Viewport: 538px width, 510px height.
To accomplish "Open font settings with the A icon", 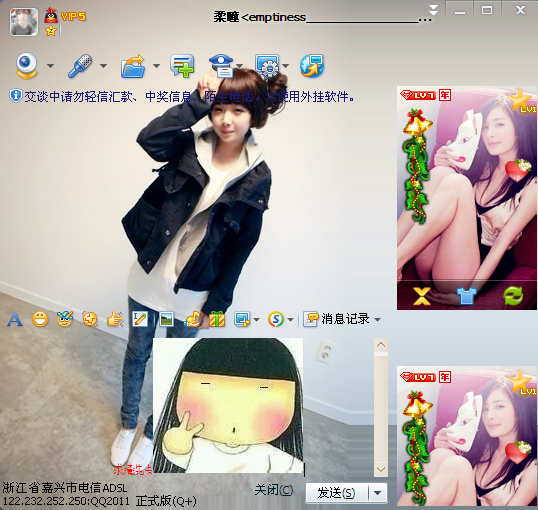I will 15,320.
